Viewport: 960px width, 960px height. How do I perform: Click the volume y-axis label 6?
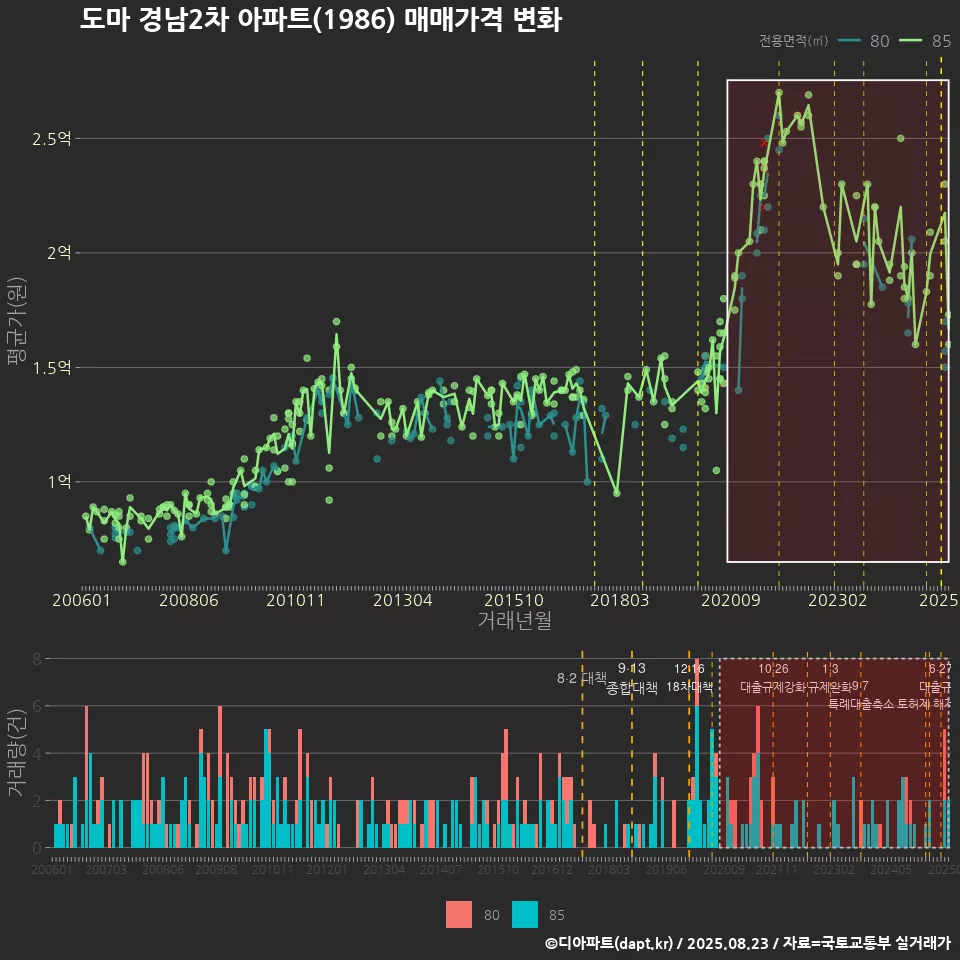coord(37,706)
